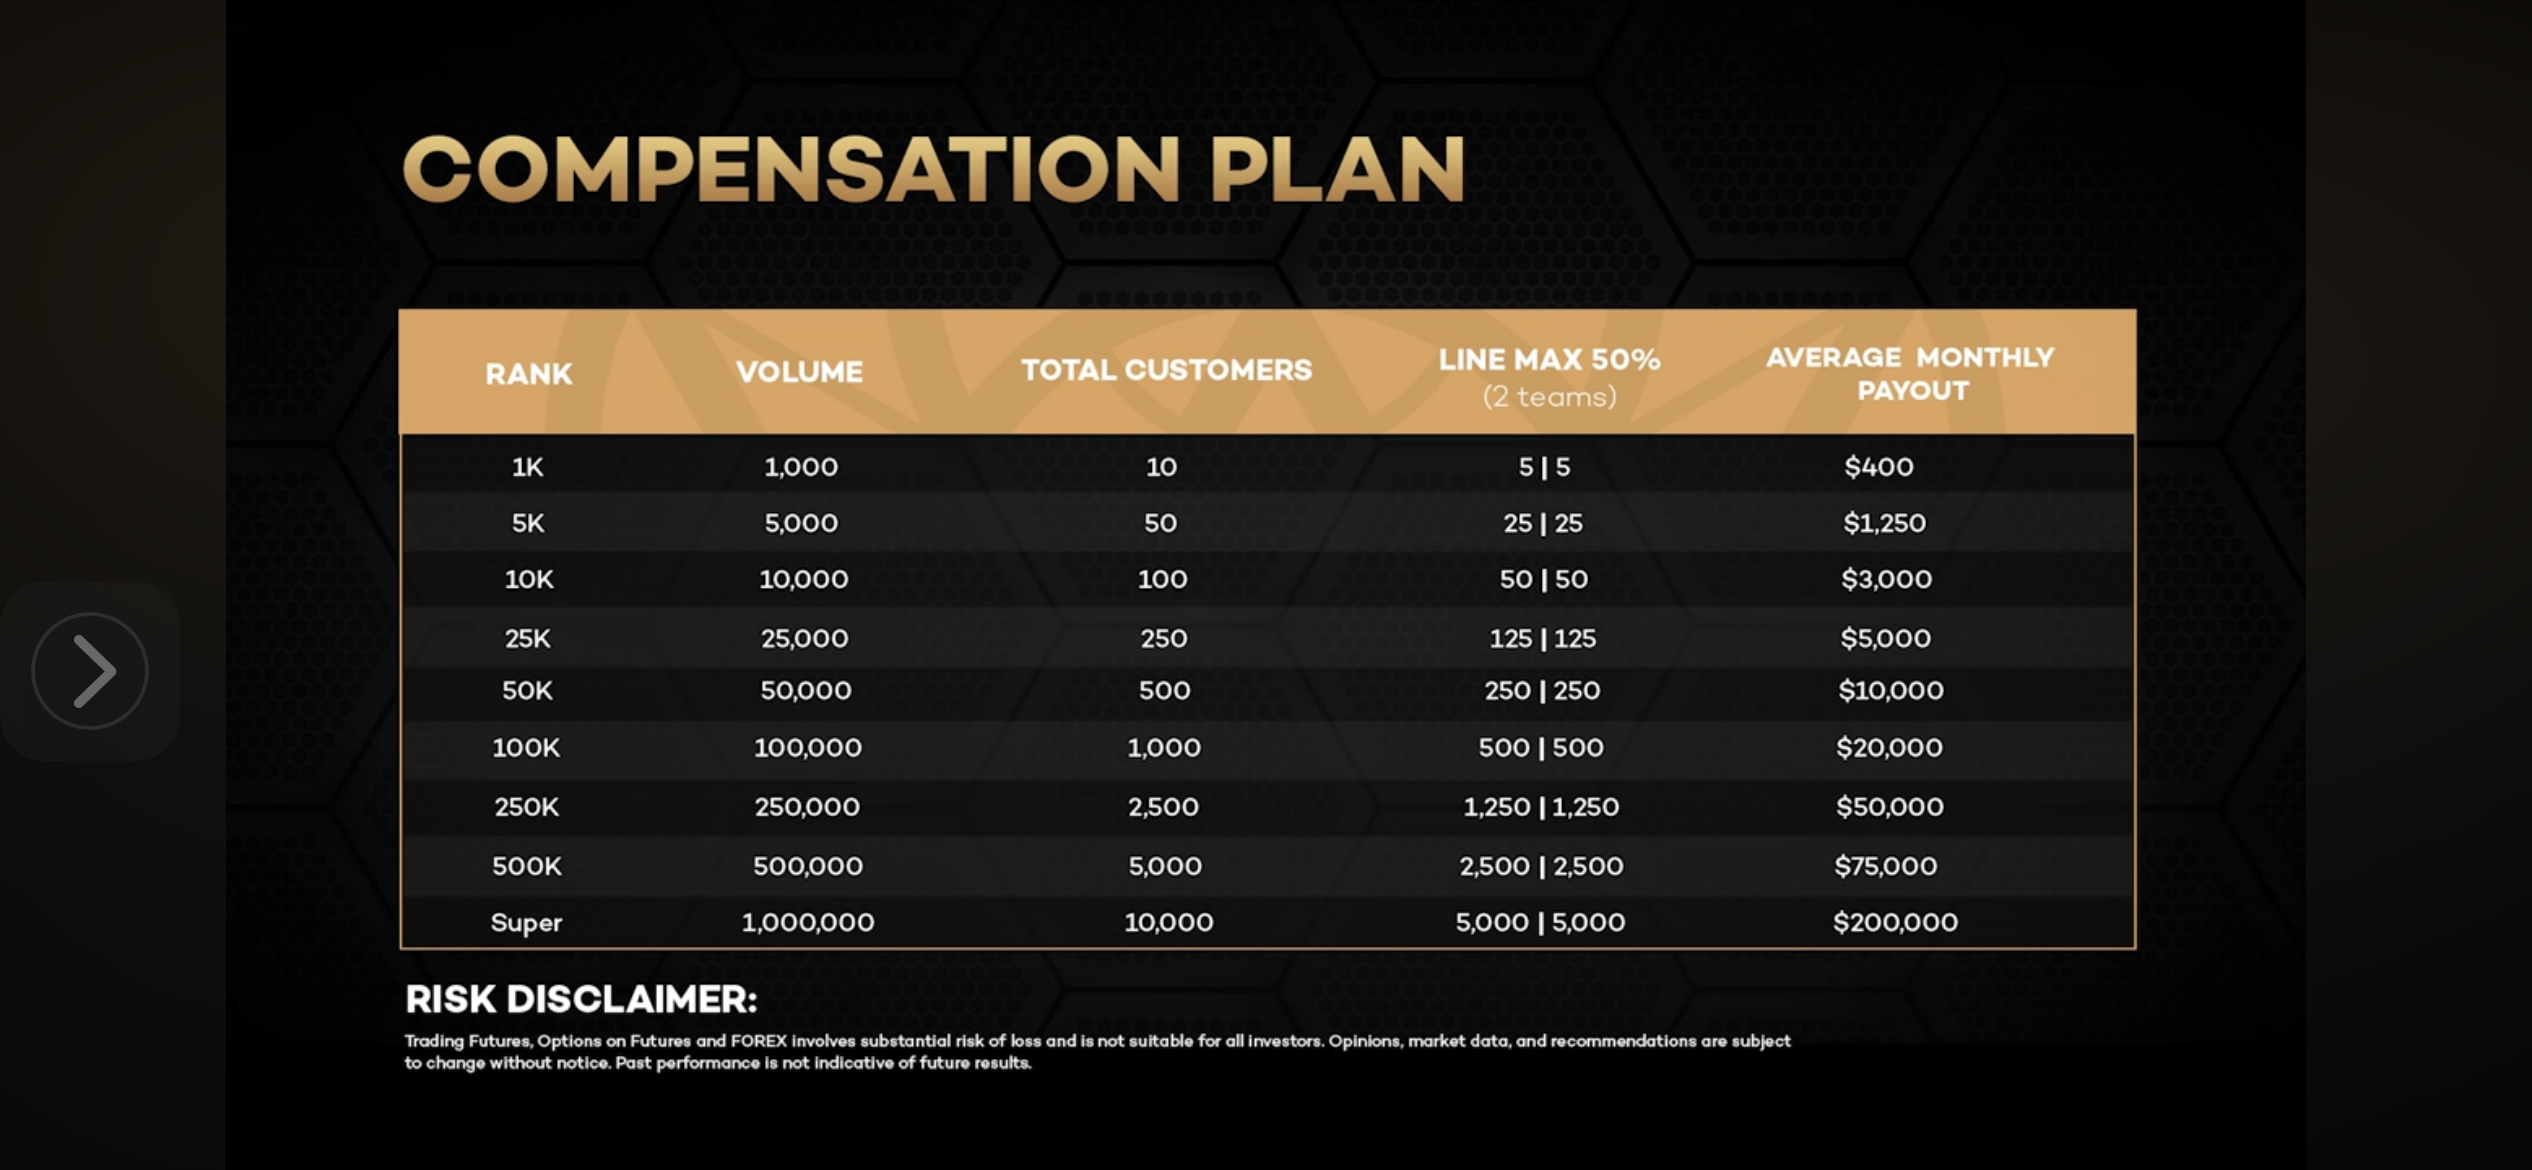2532x1170 pixels.
Task: Click the $10,000 payout value
Action: [1889, 689]
